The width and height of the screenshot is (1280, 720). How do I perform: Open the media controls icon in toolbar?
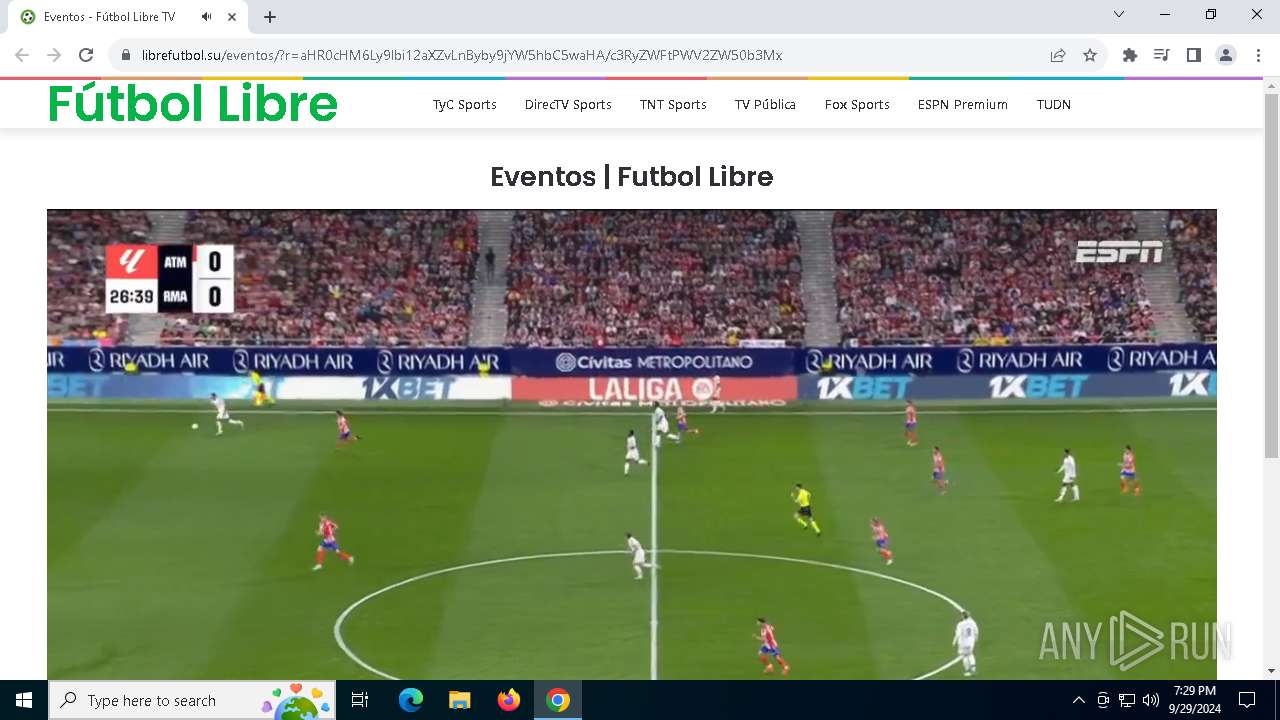pos(1162,55)
